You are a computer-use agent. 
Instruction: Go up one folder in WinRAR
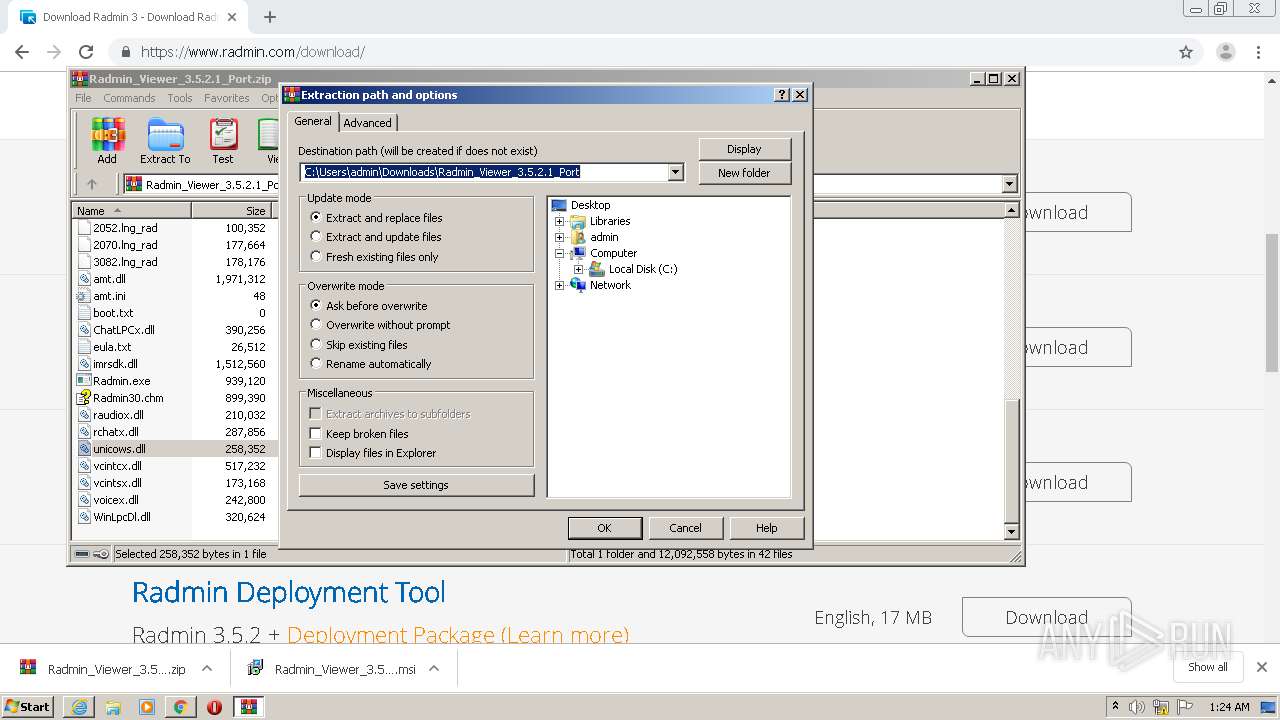[x=92, y=184]
